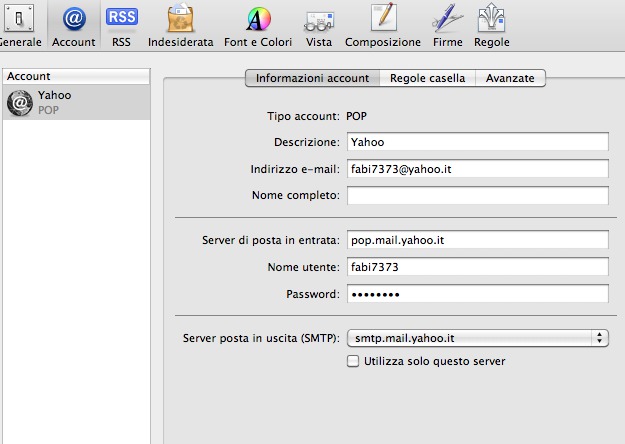The width and height of the screenshot is (625, 444).
Task: Click the Nome utente field
Action: [478, 267]
